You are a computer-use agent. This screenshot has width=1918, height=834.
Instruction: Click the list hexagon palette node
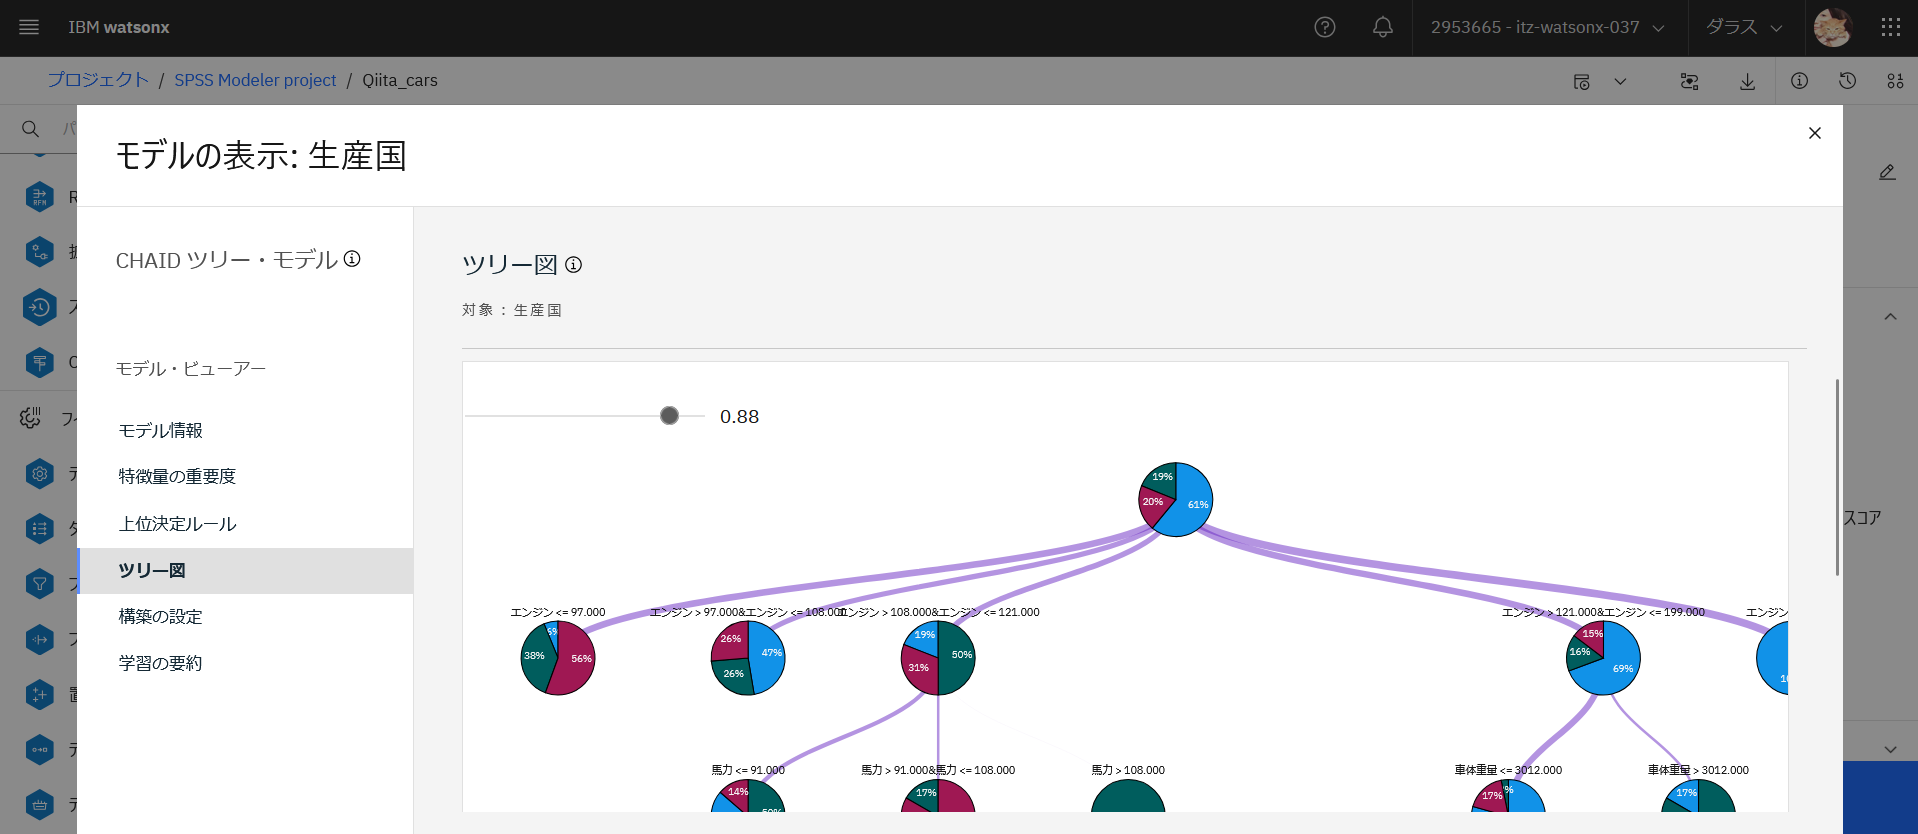(x=40, y=529)
